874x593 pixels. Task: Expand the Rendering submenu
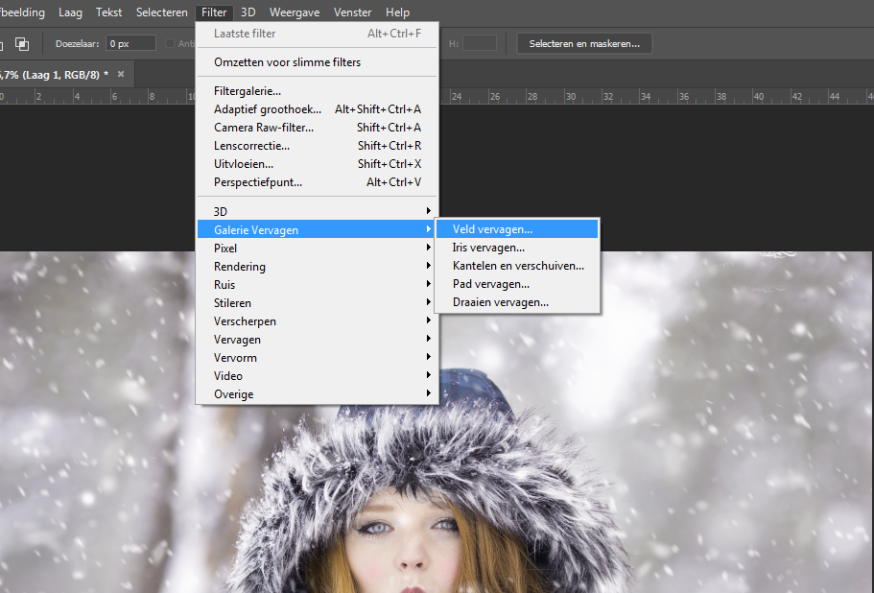click(x=240, y=267)
